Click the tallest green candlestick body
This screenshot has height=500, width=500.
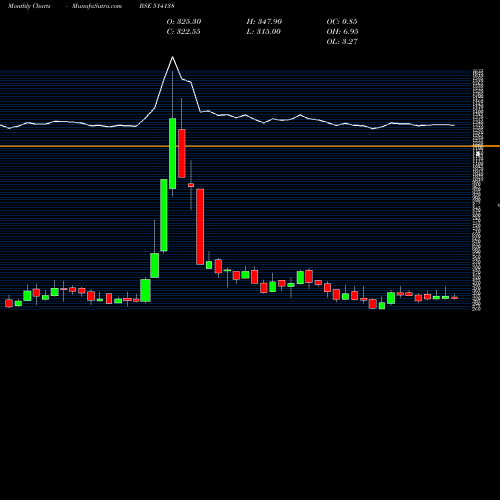pos(164,215)
